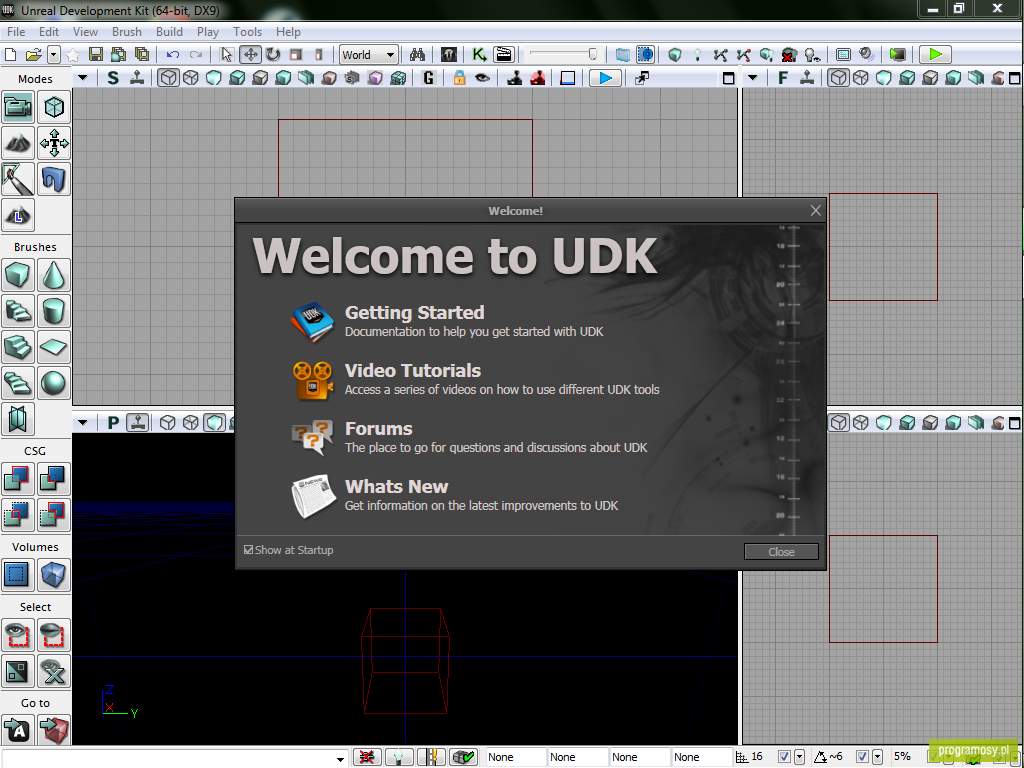The image size is (1024, 768).
Task: Open Matinee clapperboard icon
Action: [x=504, y=55]
